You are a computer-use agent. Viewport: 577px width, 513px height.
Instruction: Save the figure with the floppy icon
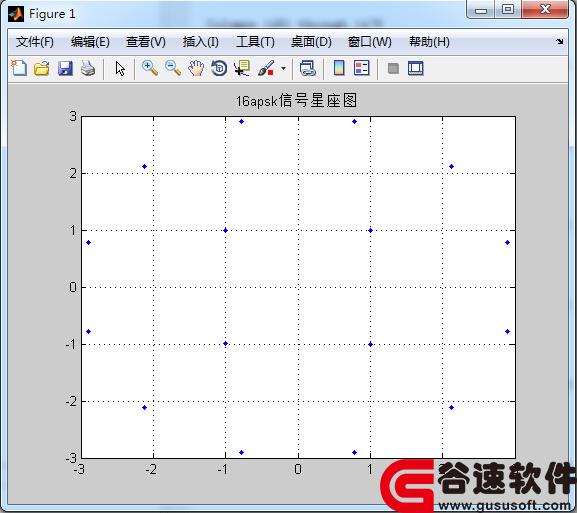tap(65, 68)
